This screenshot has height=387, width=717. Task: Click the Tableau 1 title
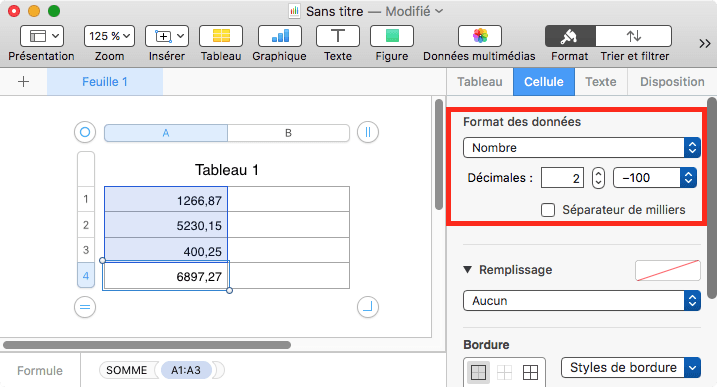[227, 170]
